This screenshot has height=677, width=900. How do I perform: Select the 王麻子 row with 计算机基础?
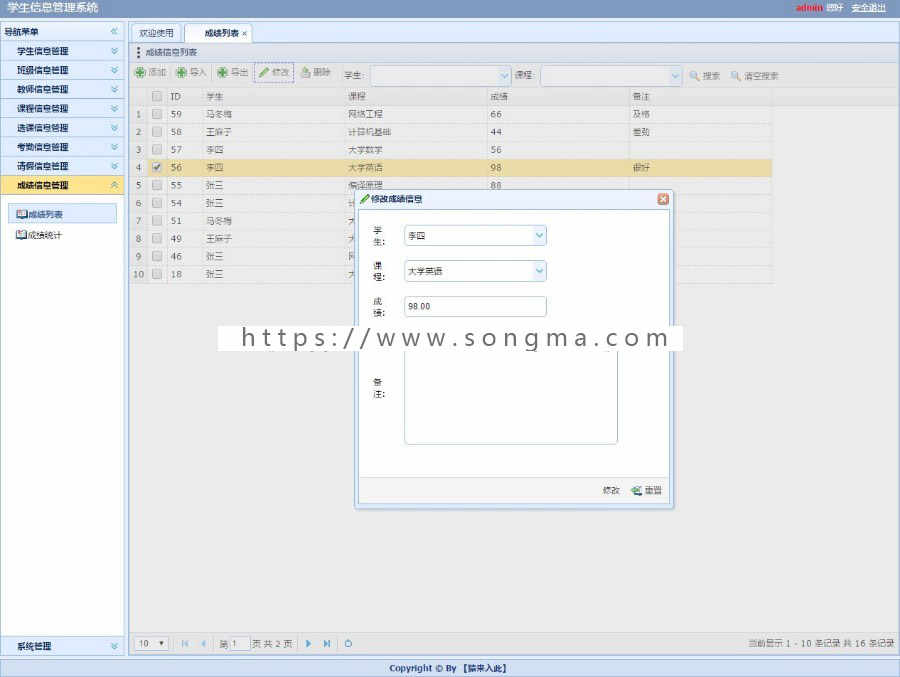click(451, 131)
